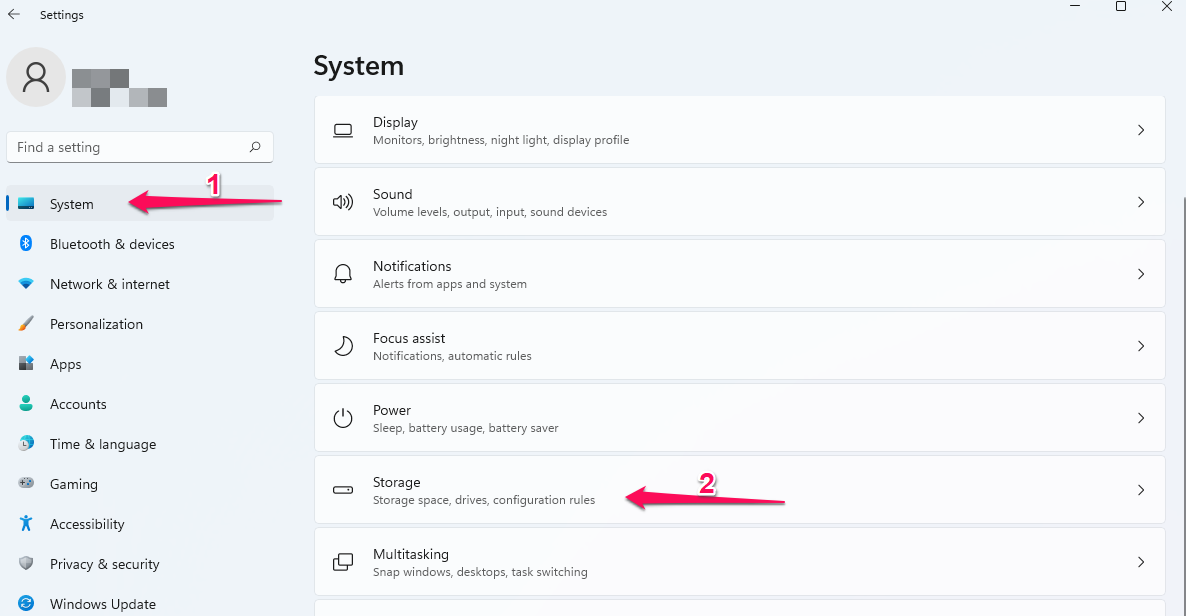Viewport: 1186px width, 616px height.
Task: Open Gaming settings category
Action: [140, 484]
